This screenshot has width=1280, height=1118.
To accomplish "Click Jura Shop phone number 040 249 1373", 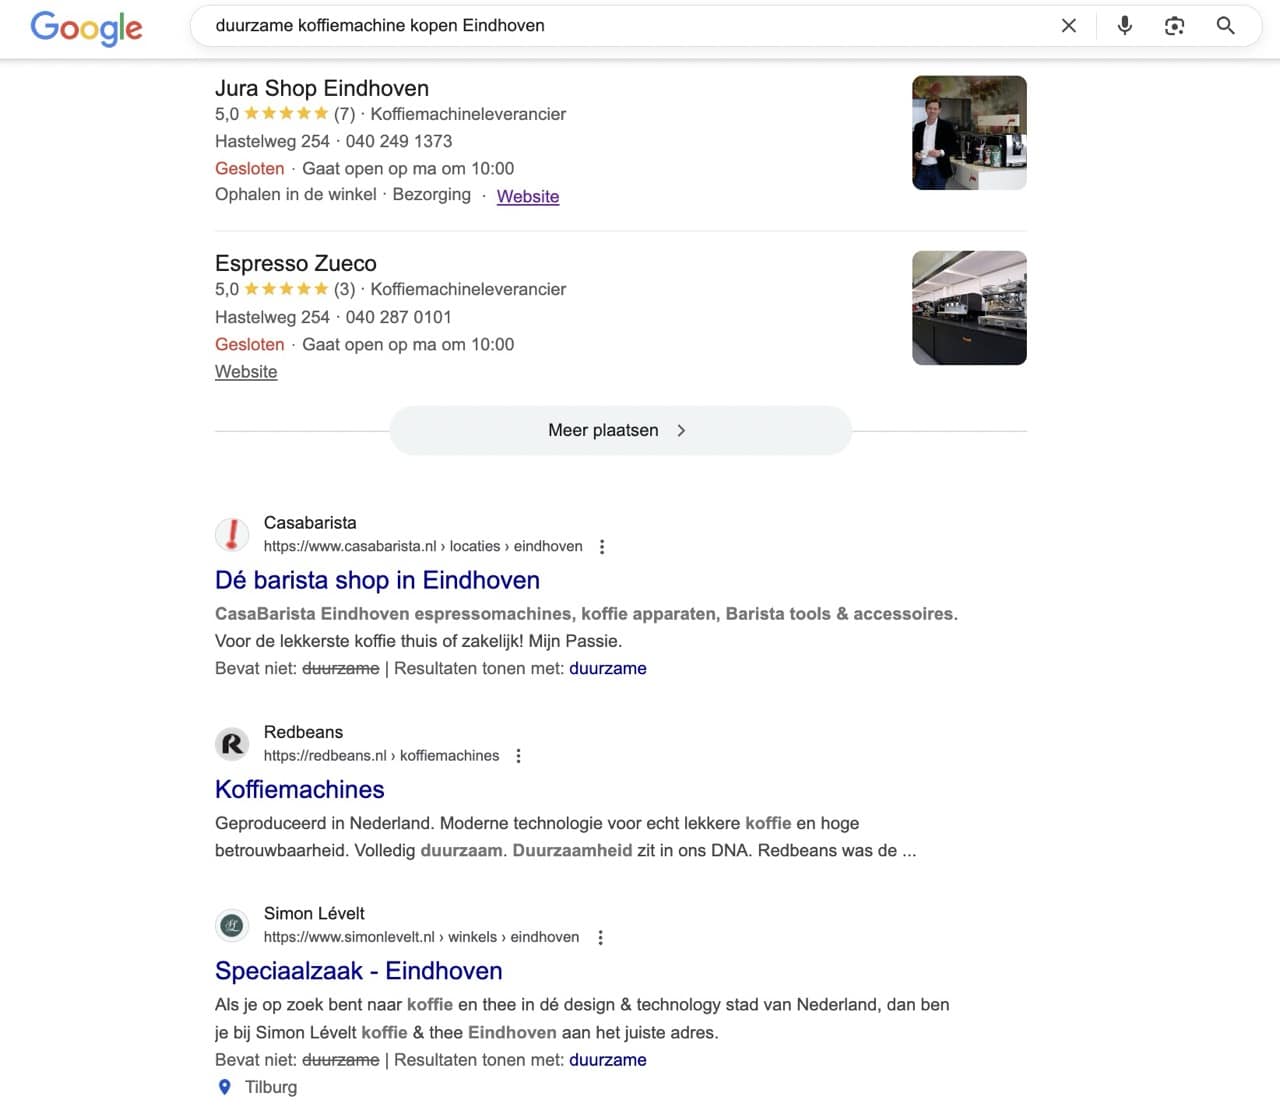I will pyautogui.click(x=399, y=141).
